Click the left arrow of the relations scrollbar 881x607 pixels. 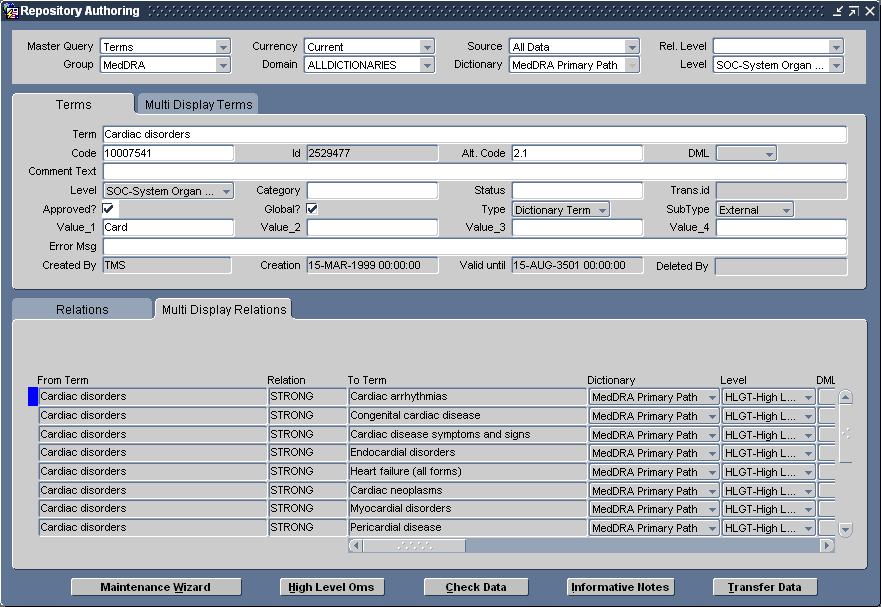pyautogui.click(x=355, y=545)
